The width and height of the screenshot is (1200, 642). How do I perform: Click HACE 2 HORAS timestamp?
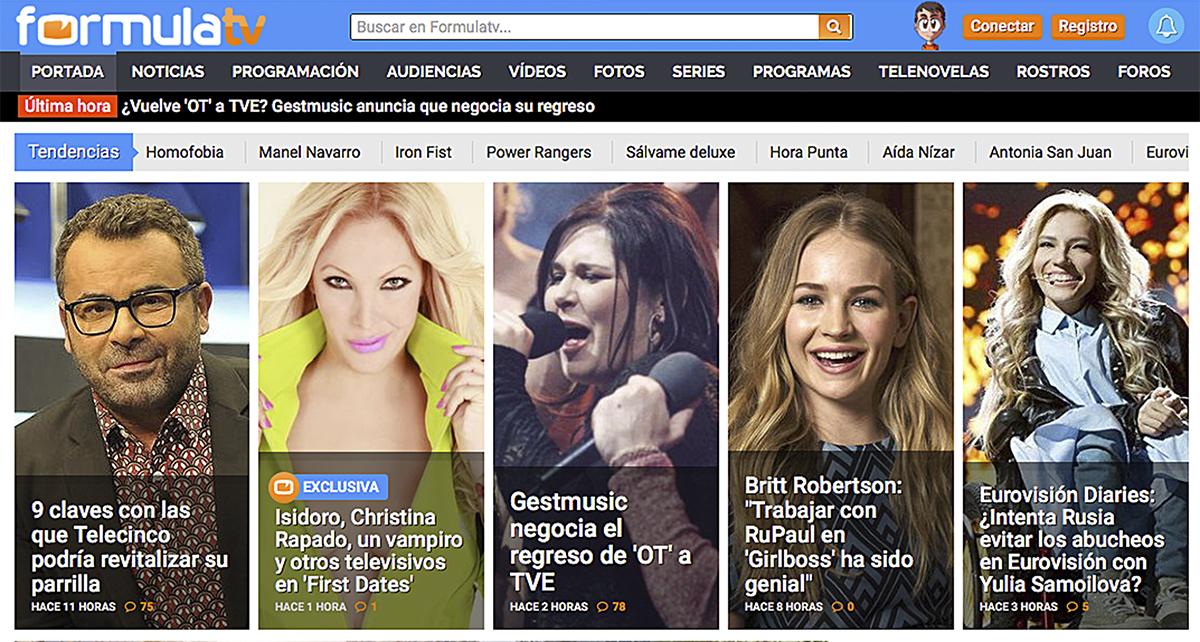(549, 607)
